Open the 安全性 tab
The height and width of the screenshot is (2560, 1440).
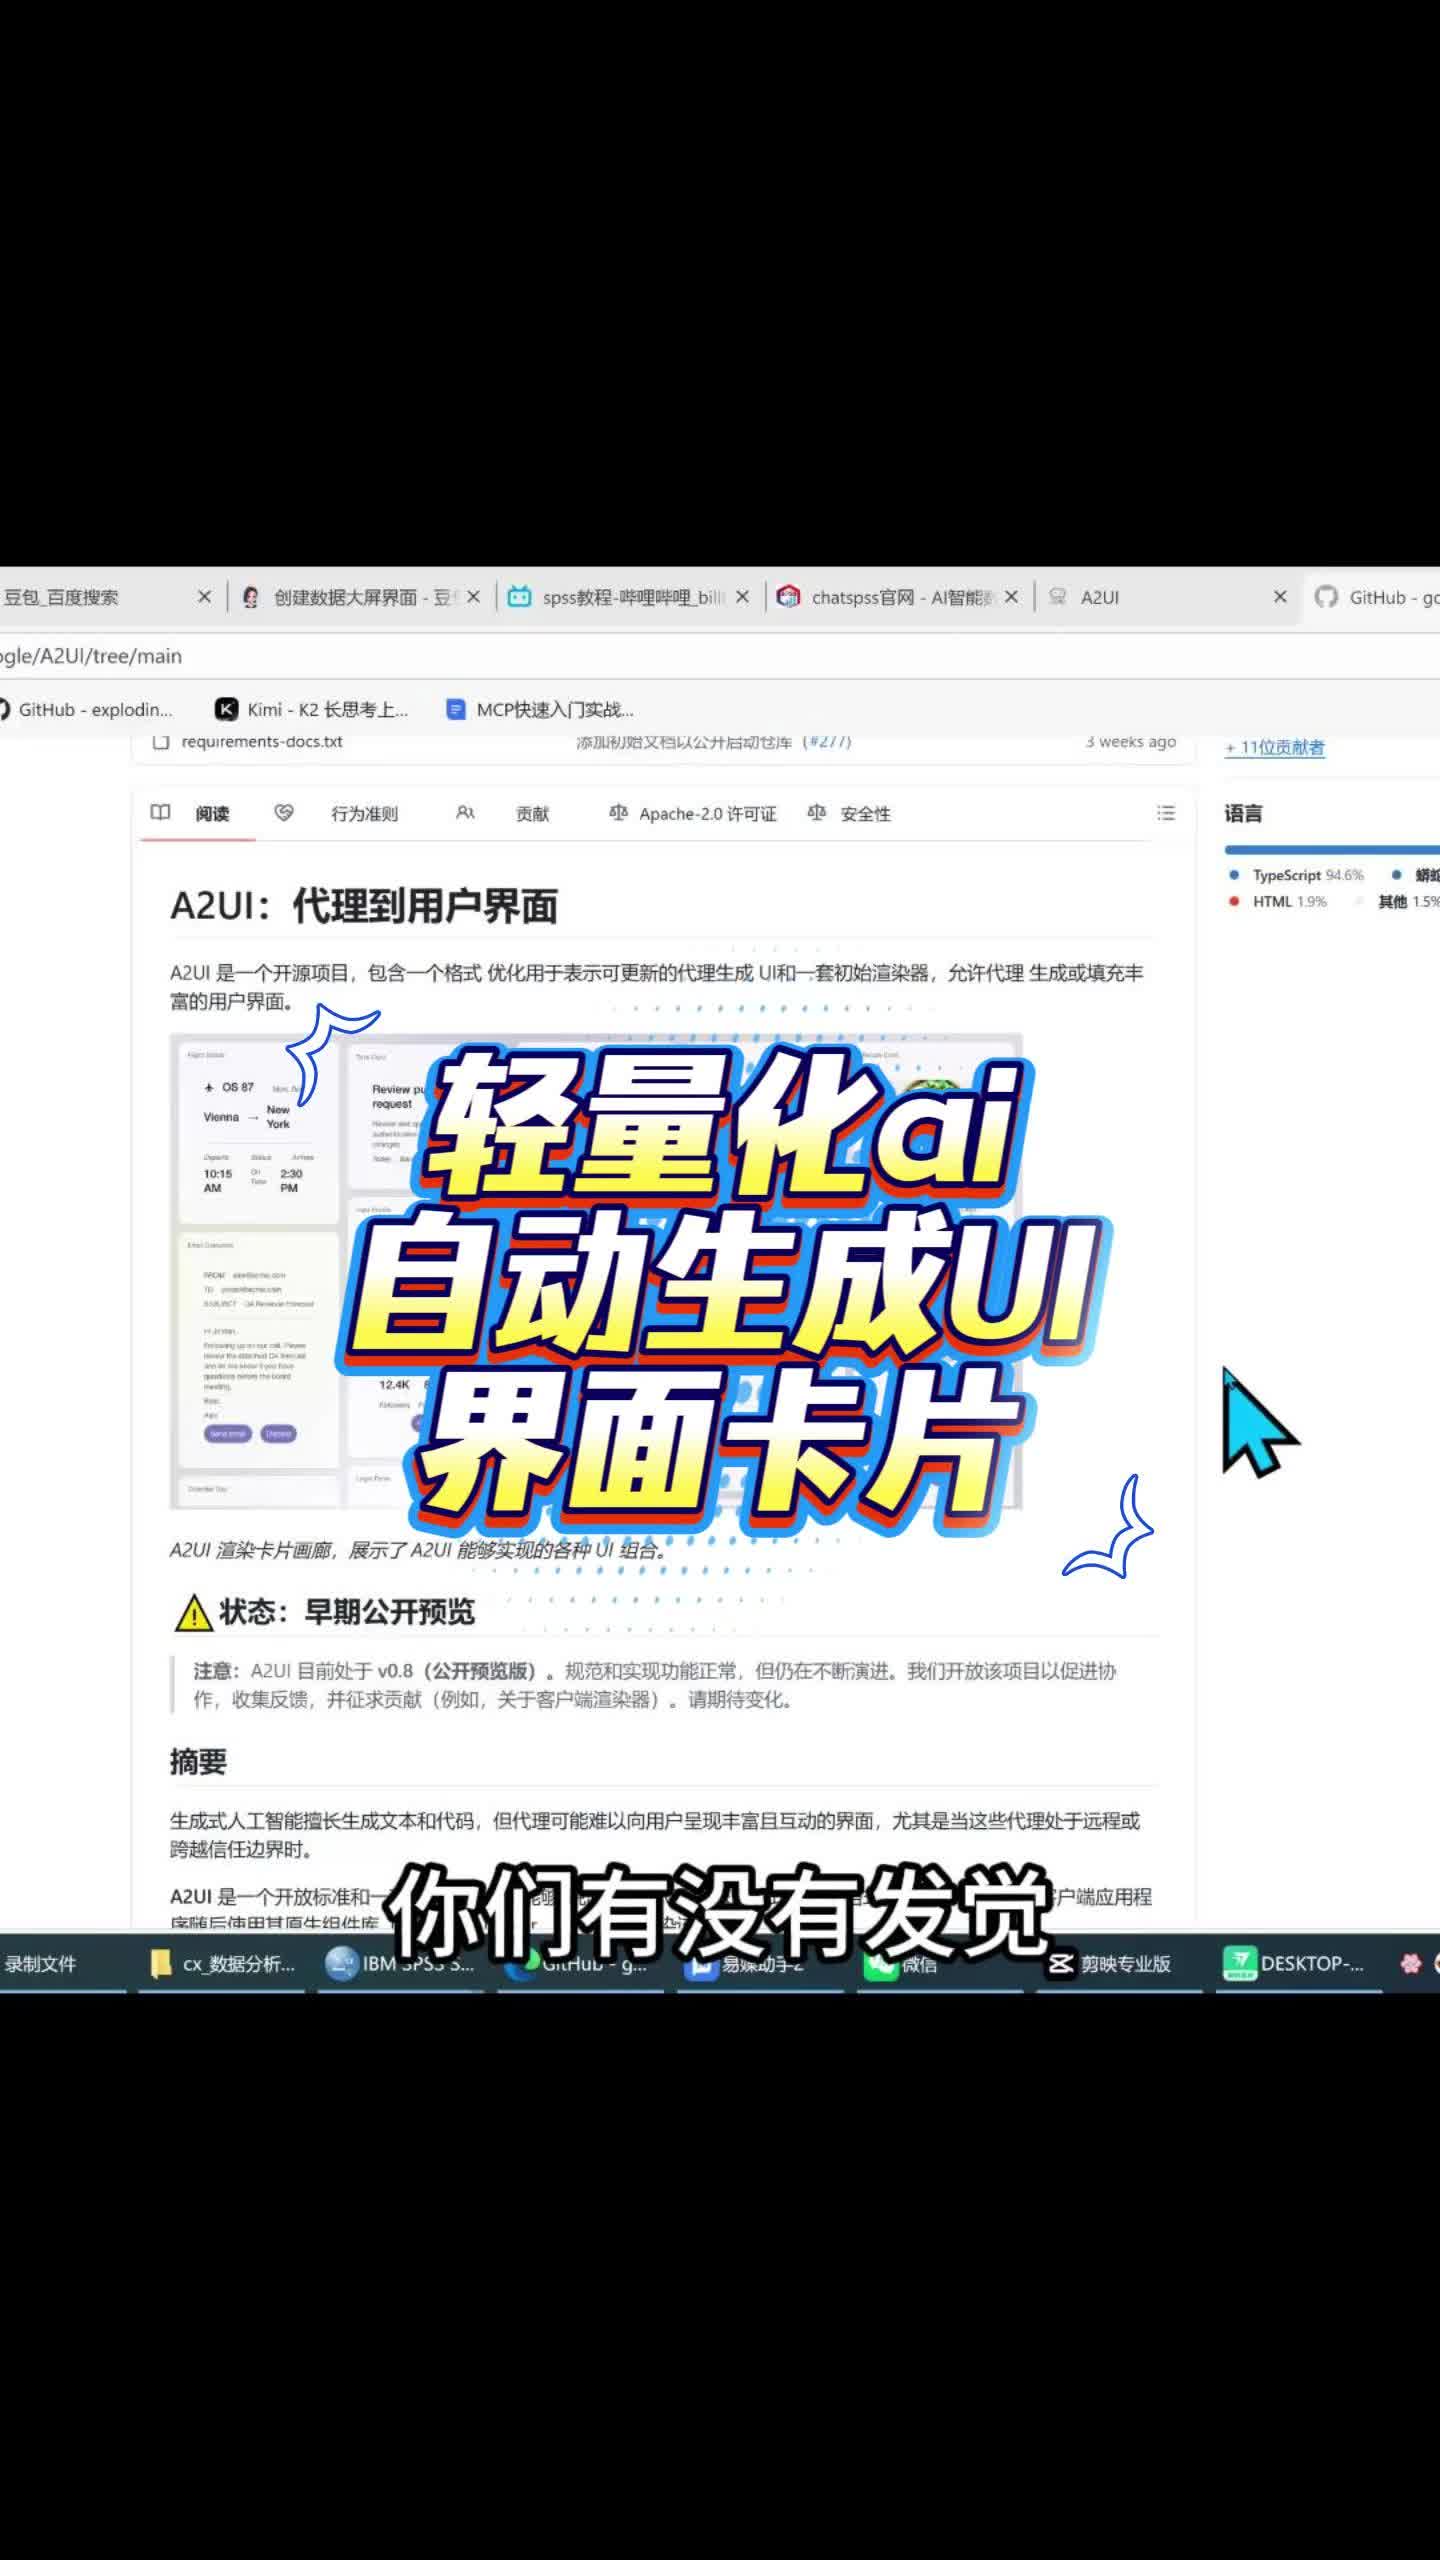(849, 814)
